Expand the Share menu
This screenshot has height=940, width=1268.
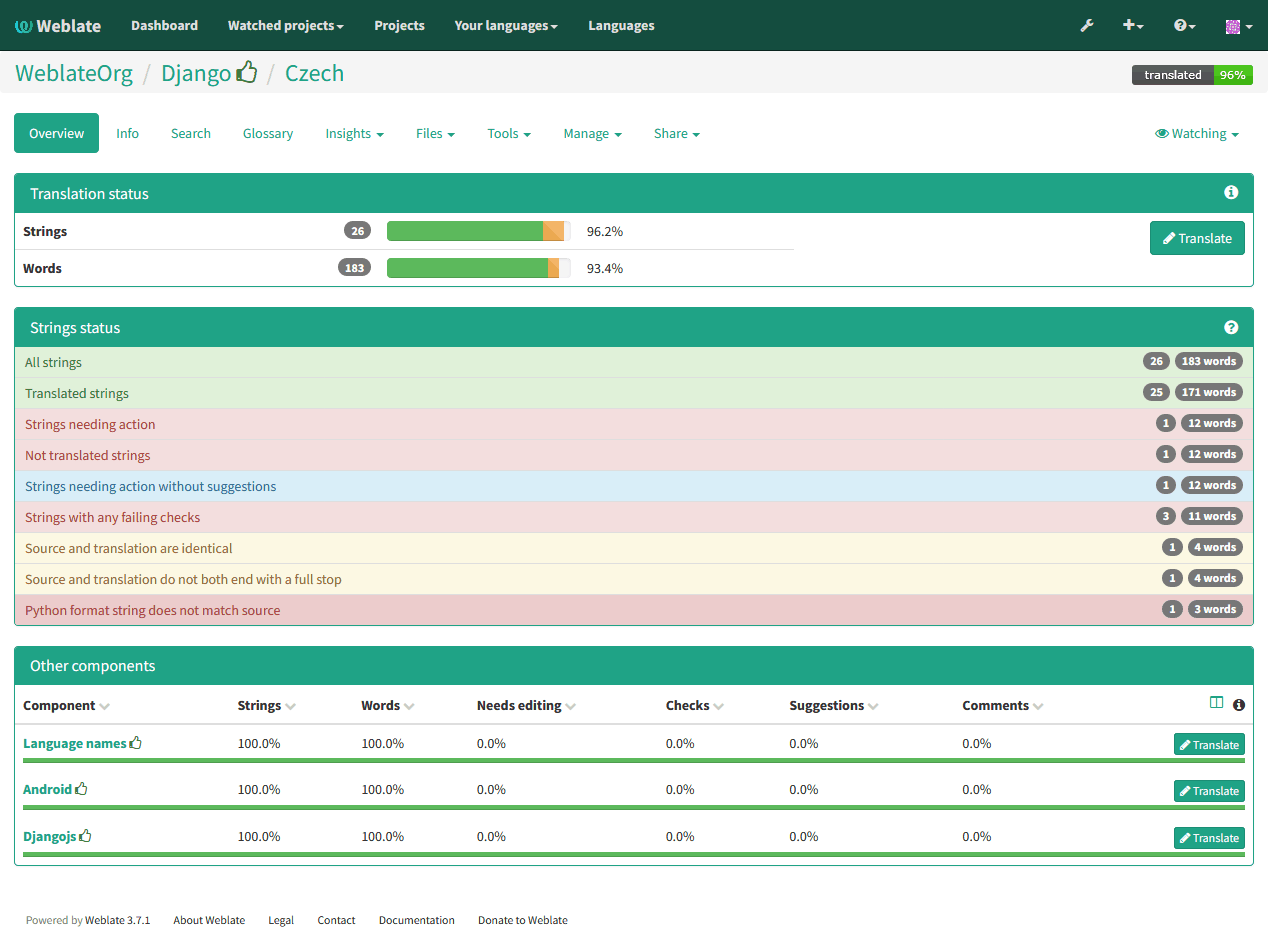[x=677, y=133]
